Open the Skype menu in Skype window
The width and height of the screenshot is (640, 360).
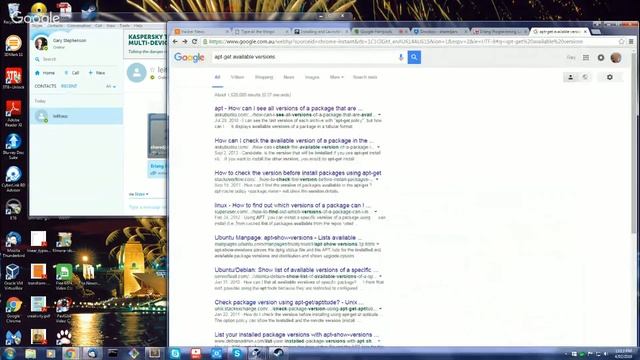(x=37, y=26)
